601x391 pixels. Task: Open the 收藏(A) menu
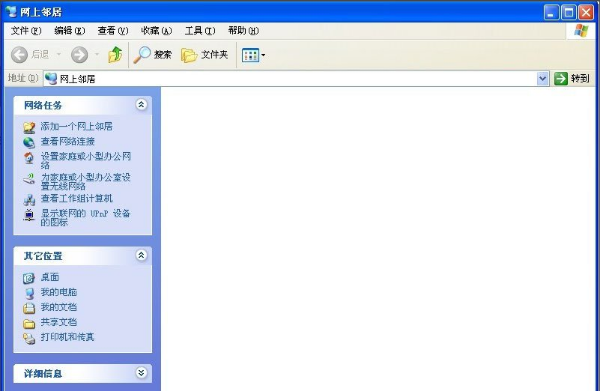tap(156, 31)
